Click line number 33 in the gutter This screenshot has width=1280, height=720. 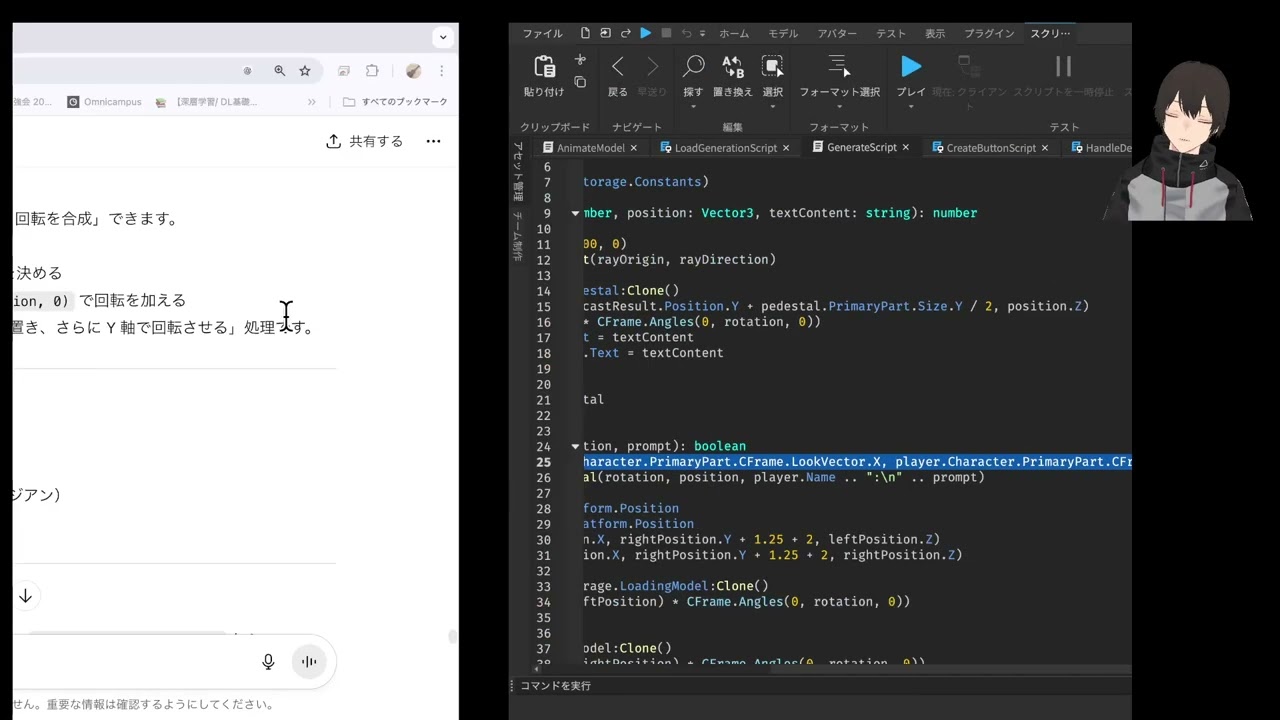click(543, 586)
